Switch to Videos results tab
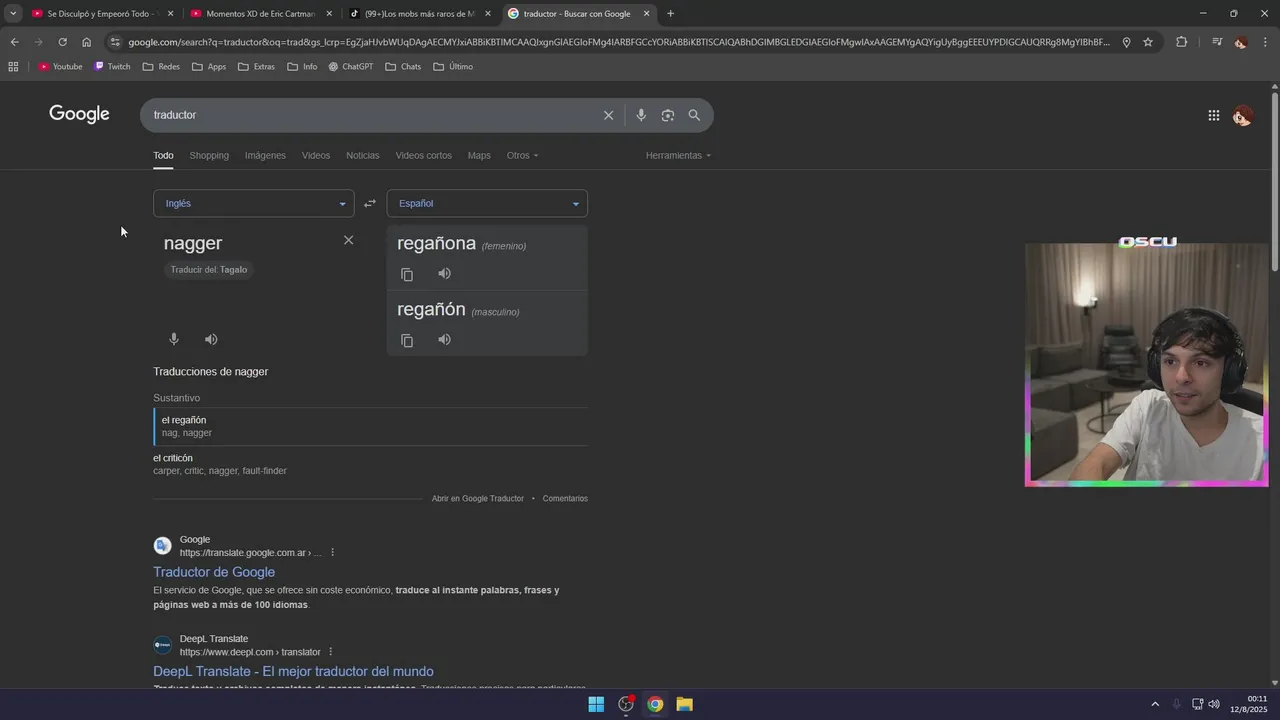The image size is (1280, 720). coord(316,155)
